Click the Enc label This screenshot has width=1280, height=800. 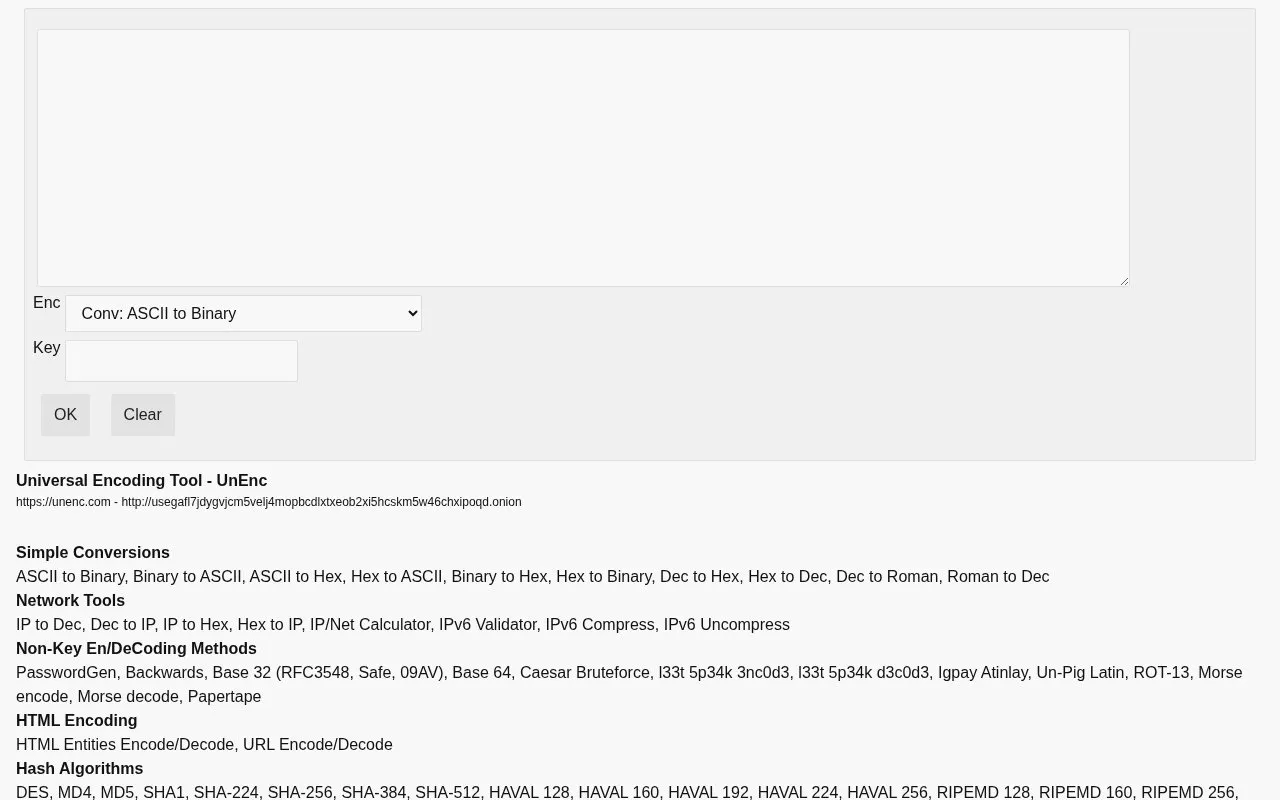pos(46,303)
